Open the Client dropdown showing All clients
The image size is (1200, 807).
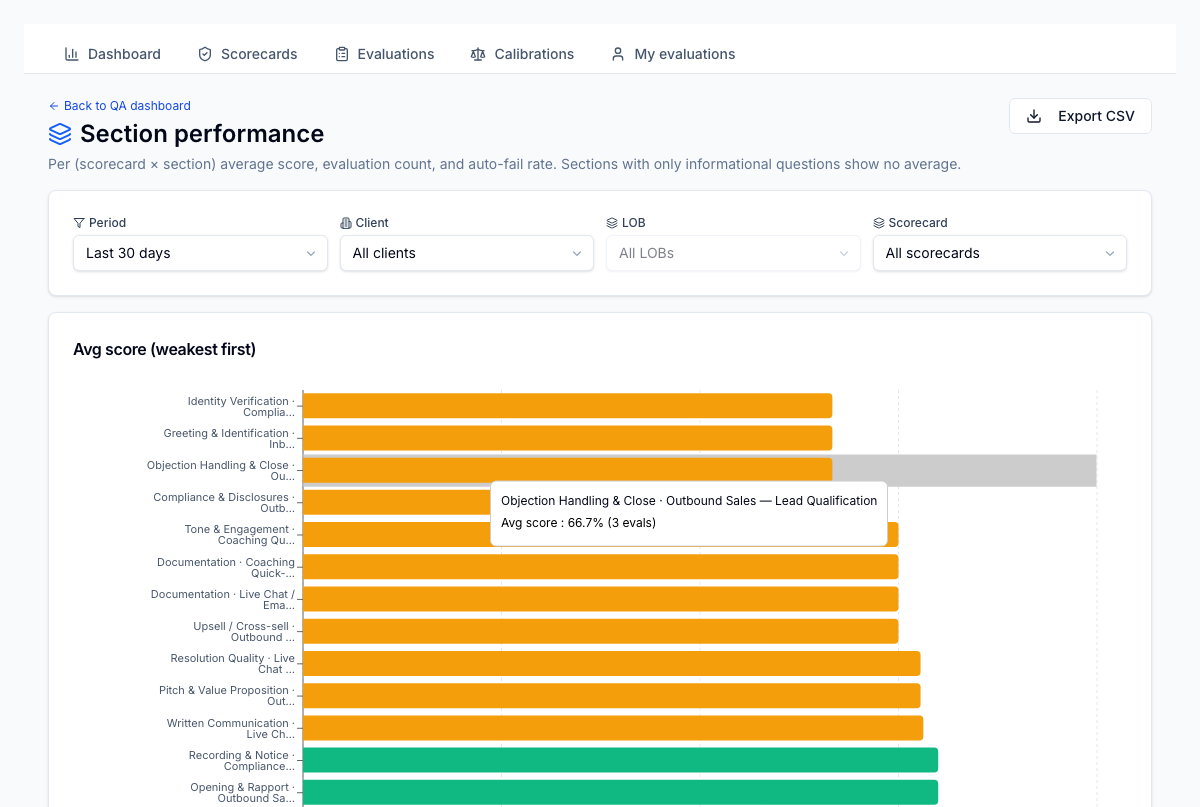pos(467,253)
